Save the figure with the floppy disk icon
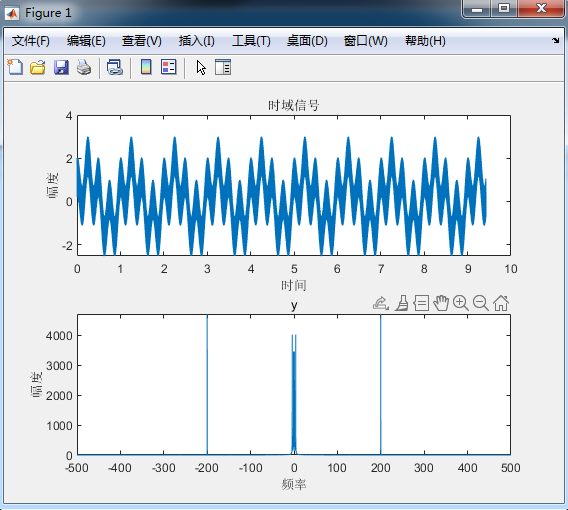This screenshot has height=510, width=568. (x=61, y=67)
